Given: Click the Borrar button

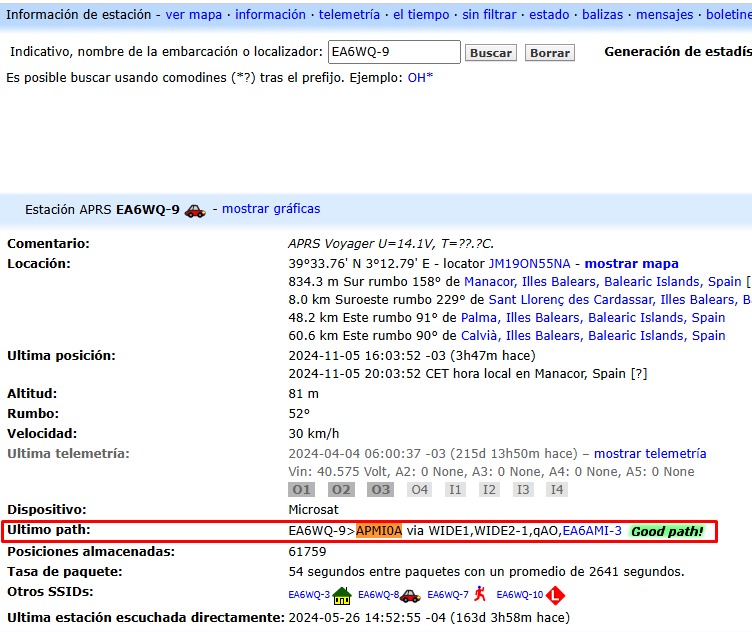Looking at the screenshot, I should coord(550,53).
